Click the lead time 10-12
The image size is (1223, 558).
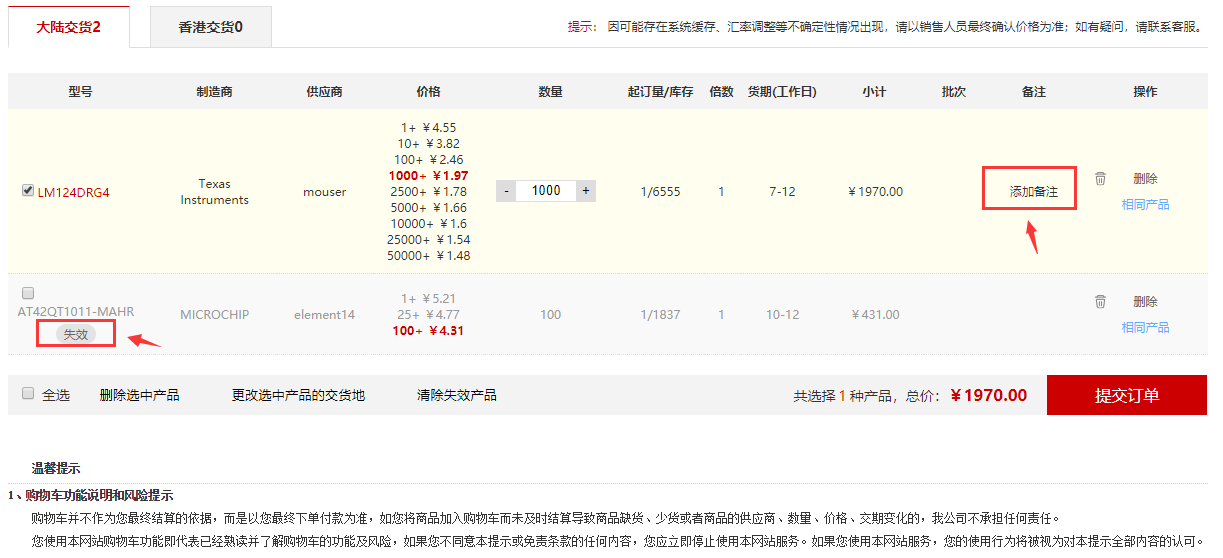782,315
